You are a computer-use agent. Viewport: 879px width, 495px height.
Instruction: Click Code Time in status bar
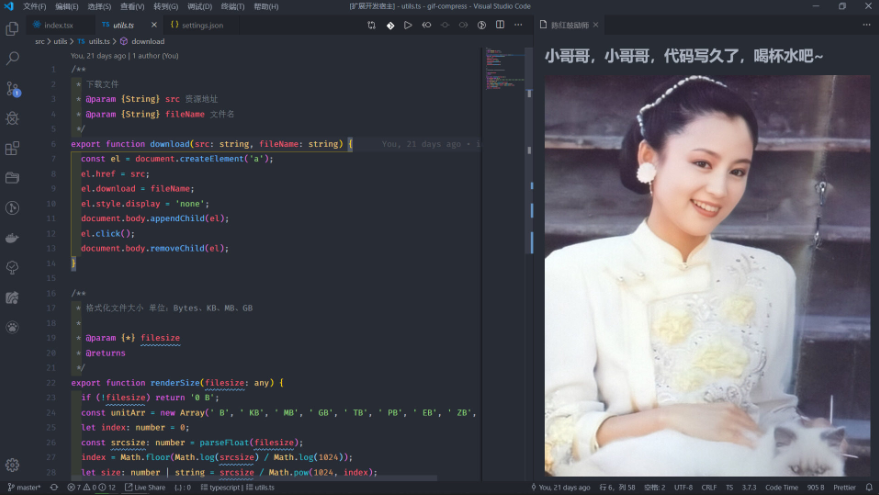tap(781, 487)
